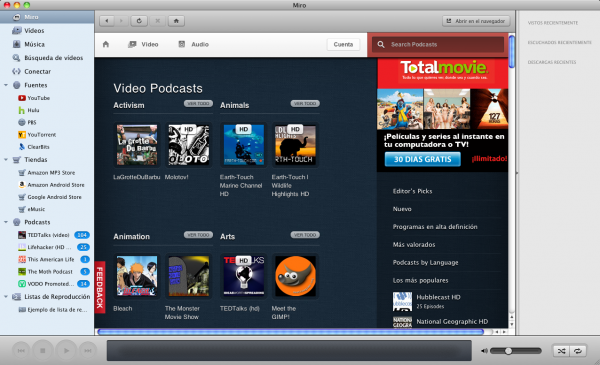Select Lifehacker (HD) podcast feed
This screenshot has height=365, width=600.
pos(47,247)
